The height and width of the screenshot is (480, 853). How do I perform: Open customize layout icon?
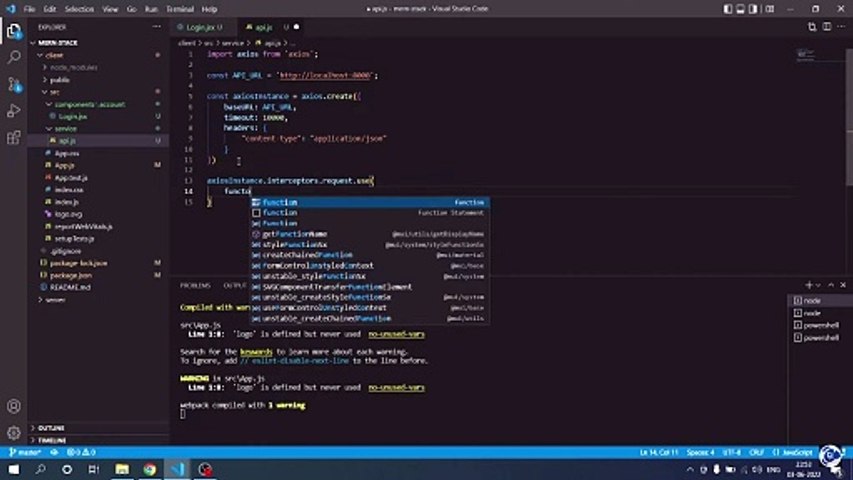769,9
